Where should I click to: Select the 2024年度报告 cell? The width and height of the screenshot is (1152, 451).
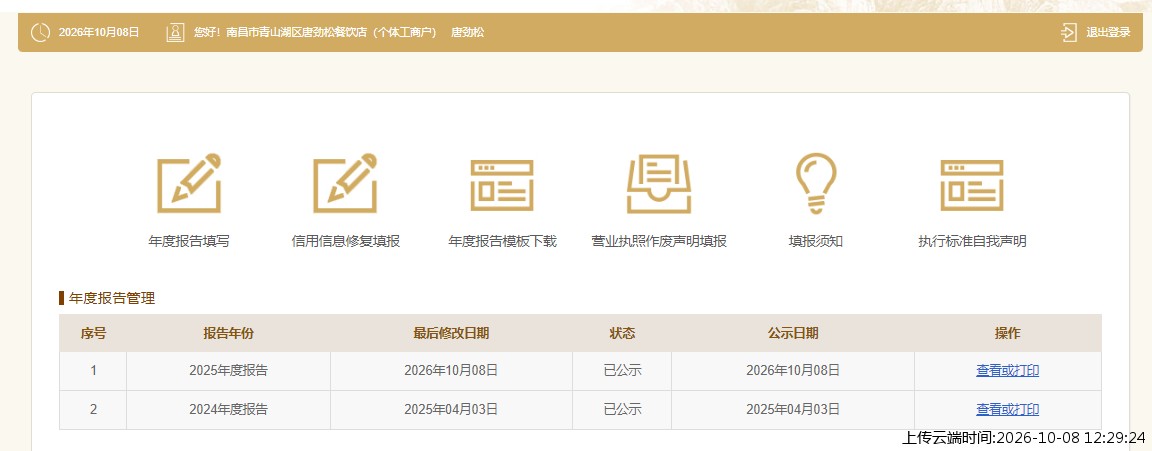coord(228,409)
